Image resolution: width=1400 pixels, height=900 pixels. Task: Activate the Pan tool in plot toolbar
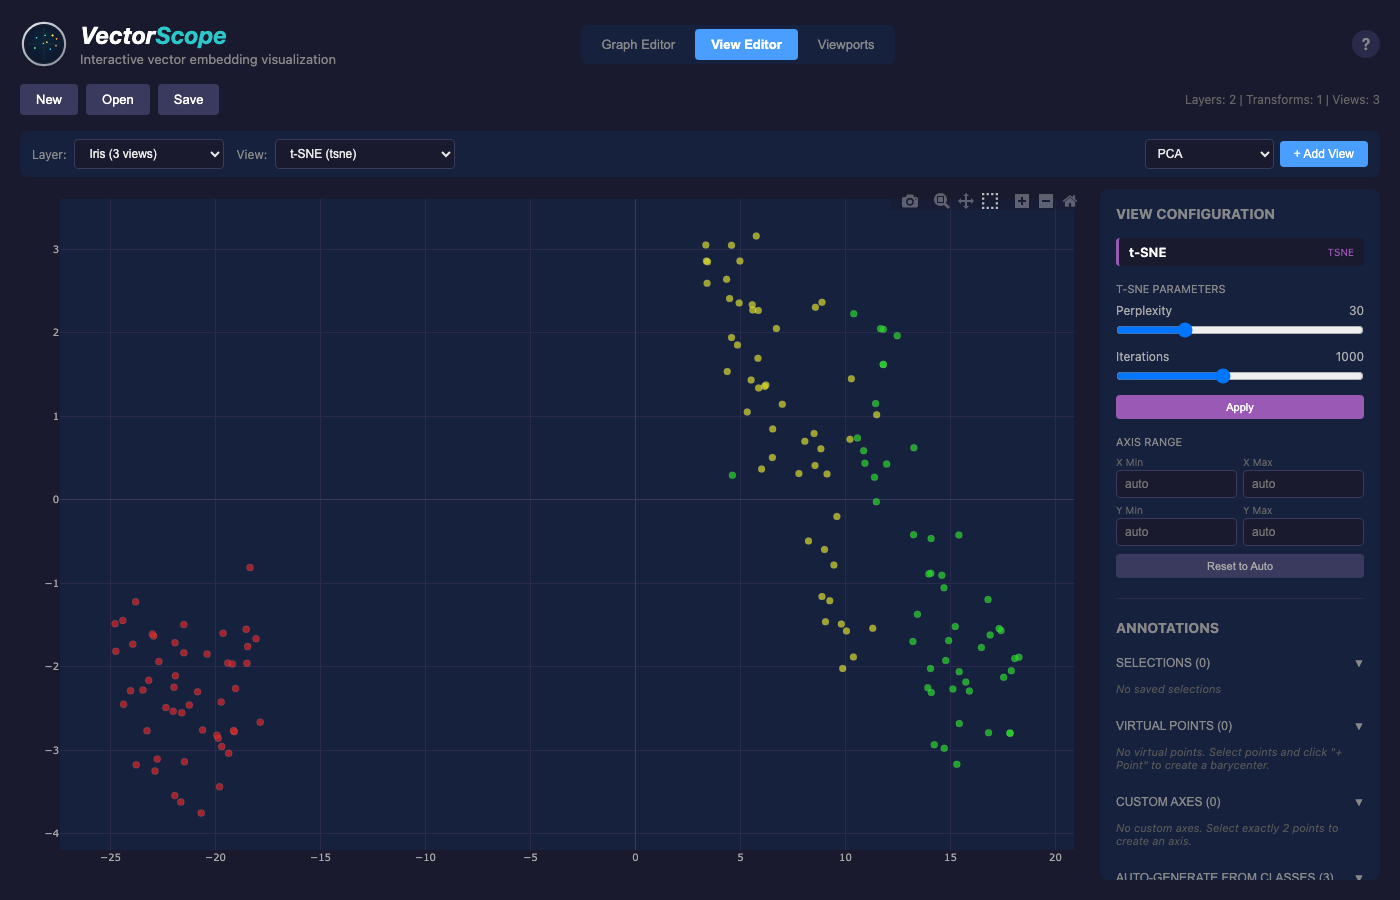tap(966, 201)
